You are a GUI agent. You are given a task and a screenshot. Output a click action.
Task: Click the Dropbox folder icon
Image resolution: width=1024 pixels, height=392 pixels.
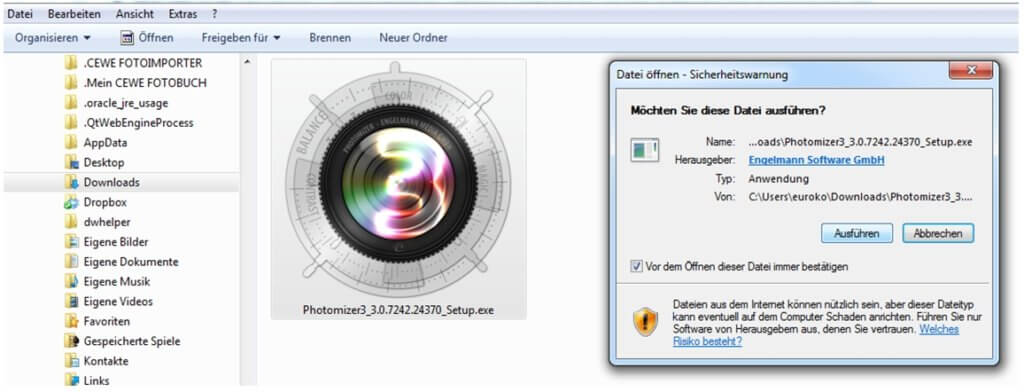point(71,203)
